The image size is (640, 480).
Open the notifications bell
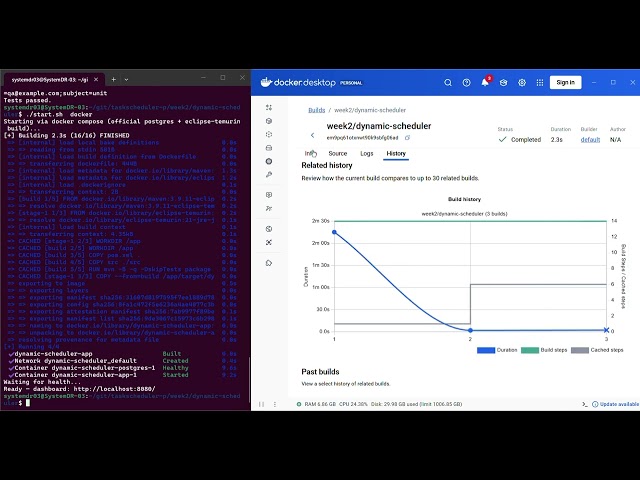(x=485, y=82)
